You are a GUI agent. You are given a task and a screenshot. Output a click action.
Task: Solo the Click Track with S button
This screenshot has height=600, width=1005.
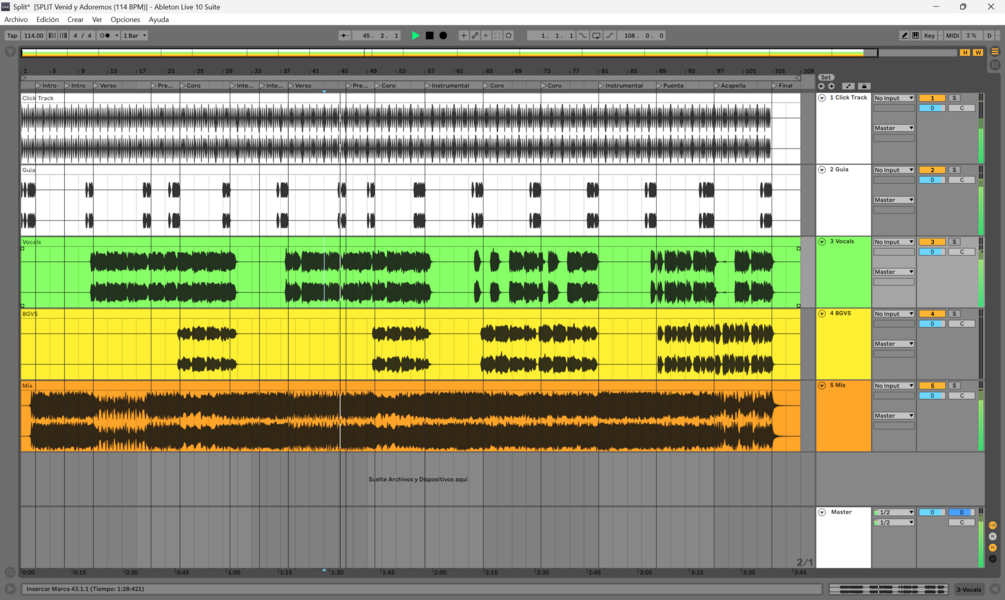click(954, 98)
